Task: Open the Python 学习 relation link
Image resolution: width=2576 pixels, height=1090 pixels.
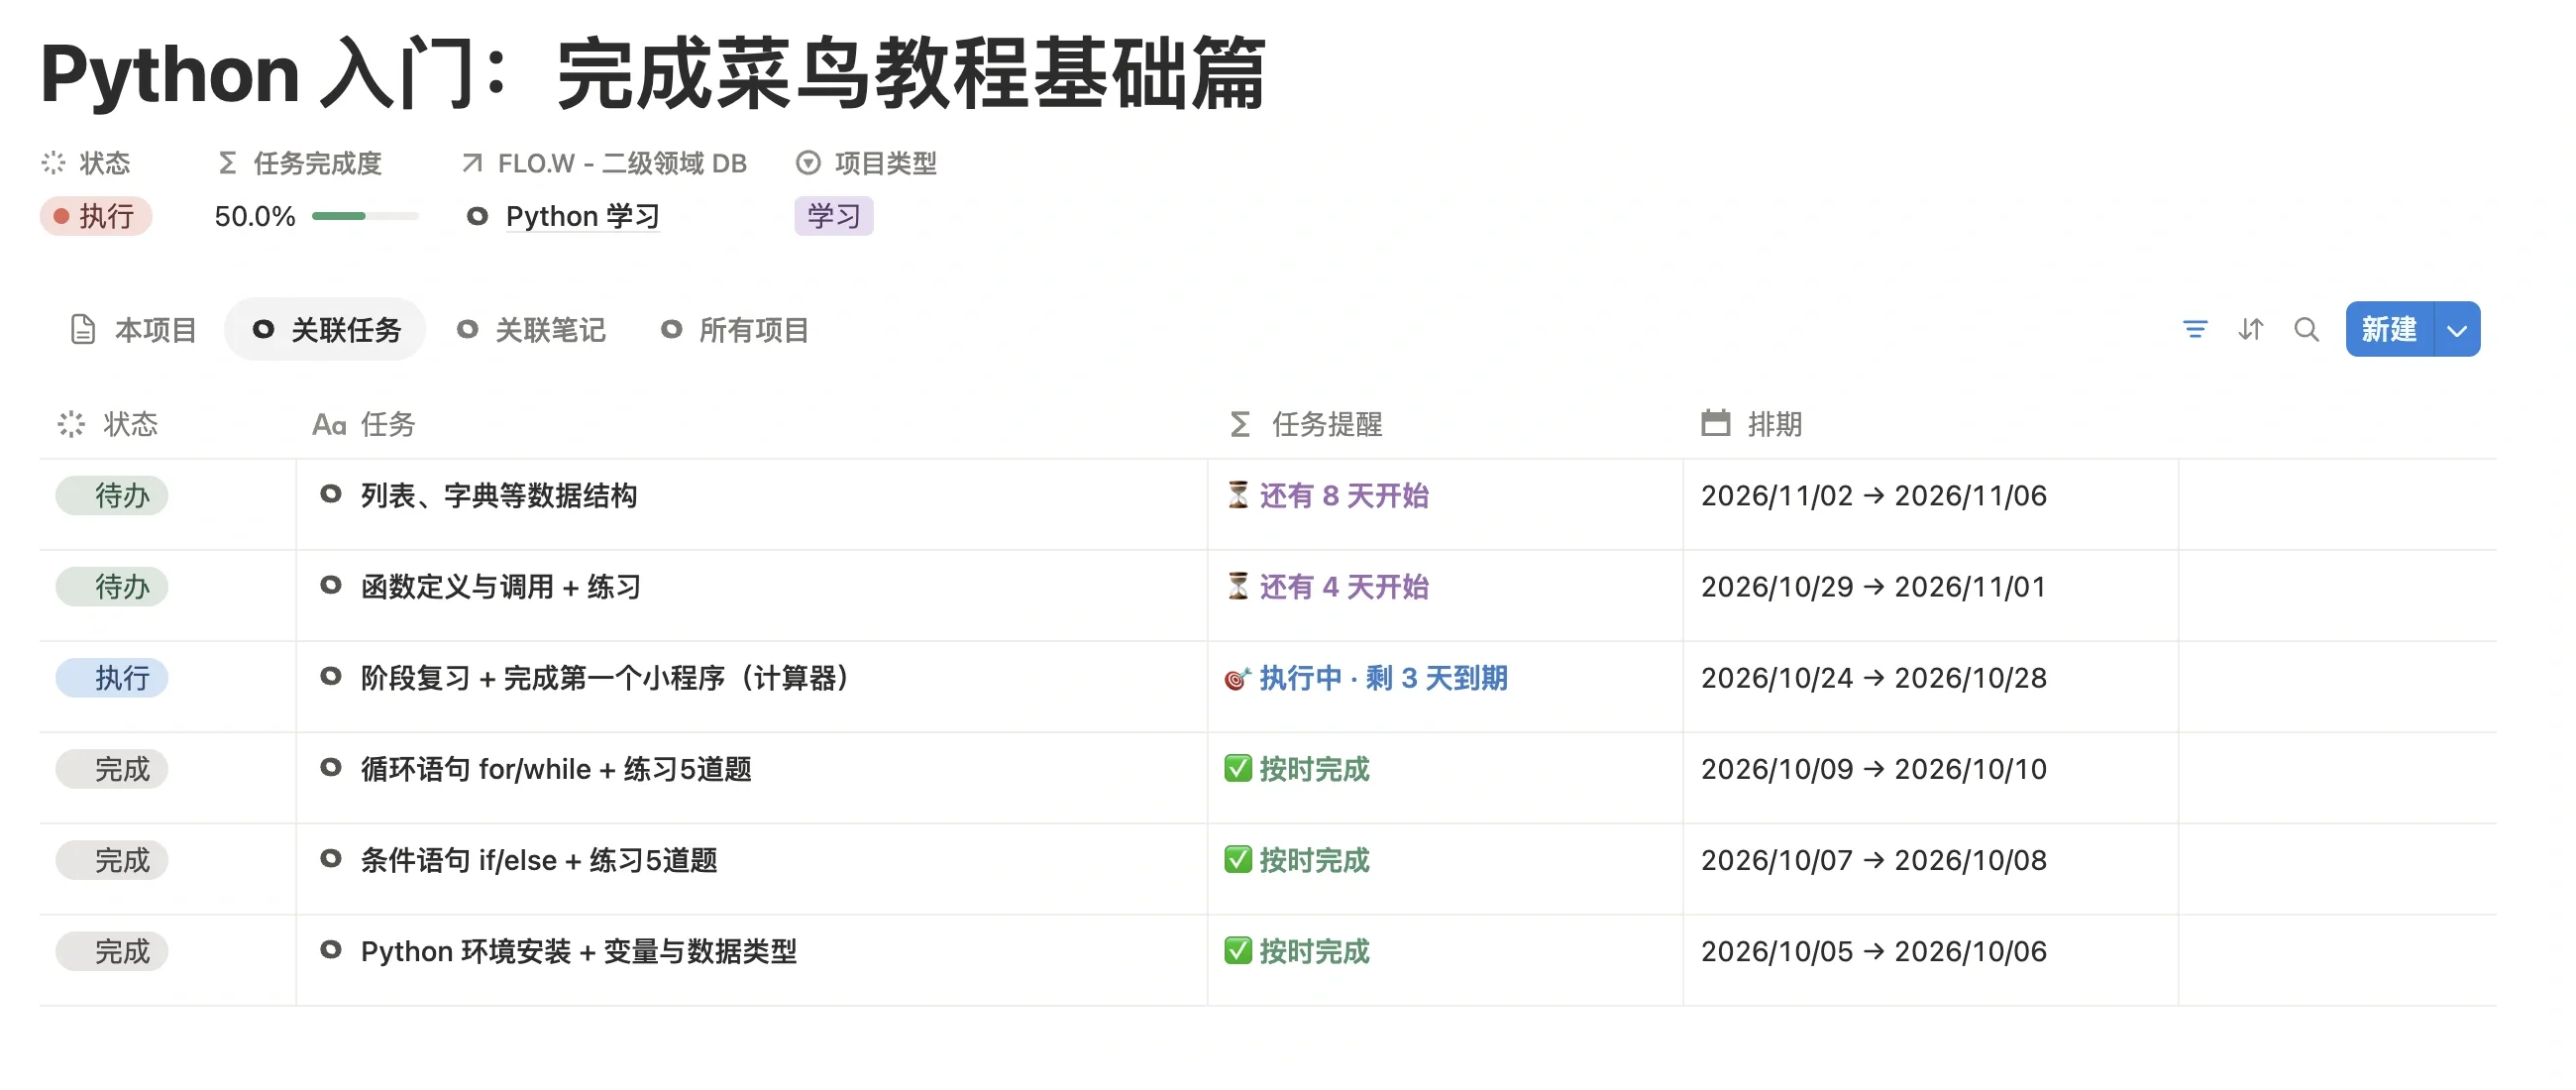Action: (x=582, y=216)
